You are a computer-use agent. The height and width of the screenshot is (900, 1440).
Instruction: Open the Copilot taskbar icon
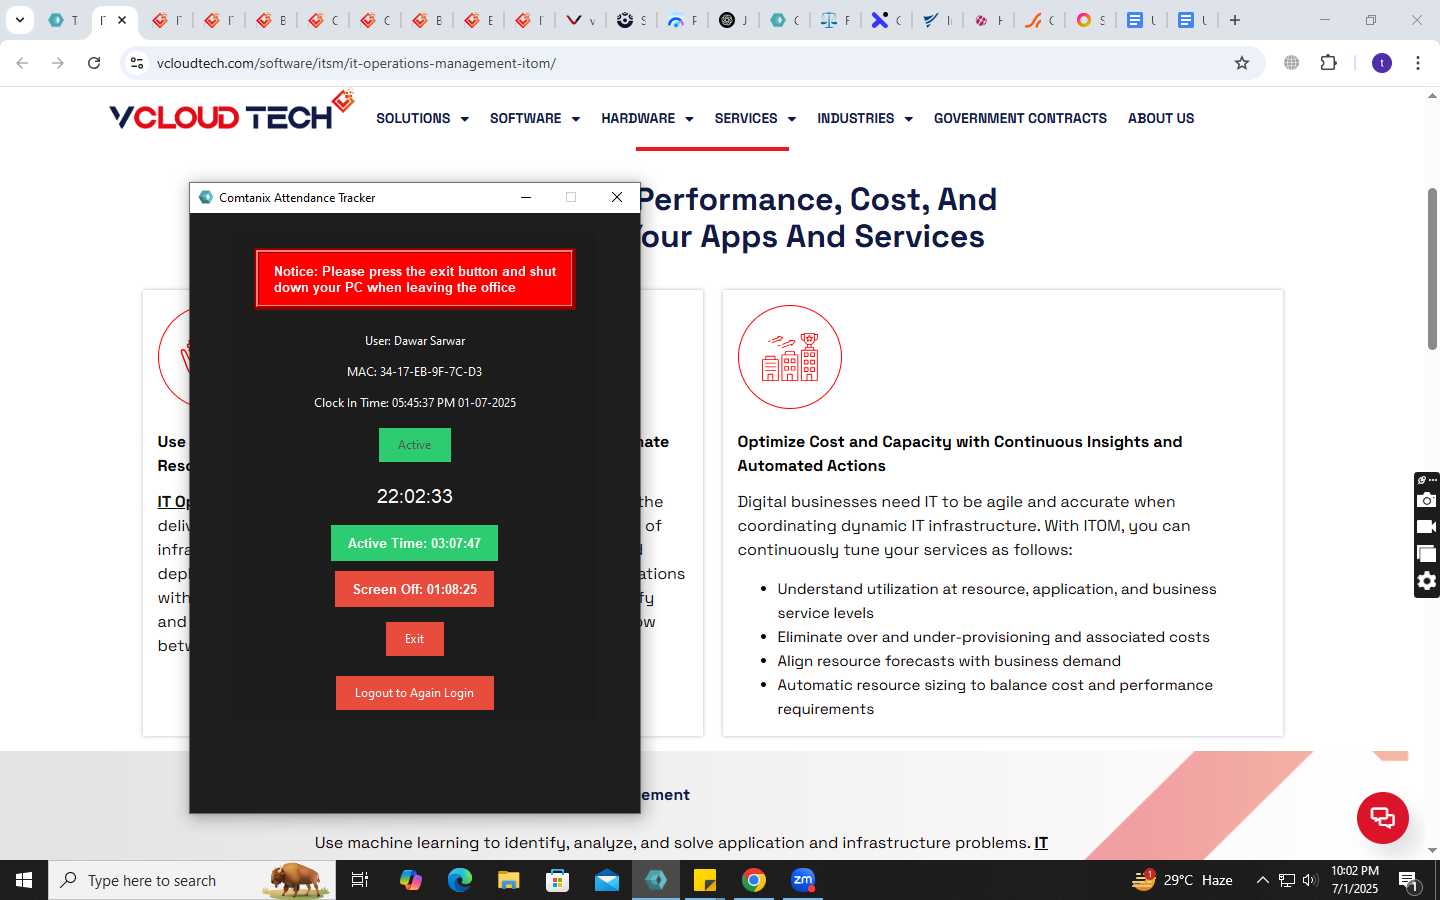tap(410, 880)
